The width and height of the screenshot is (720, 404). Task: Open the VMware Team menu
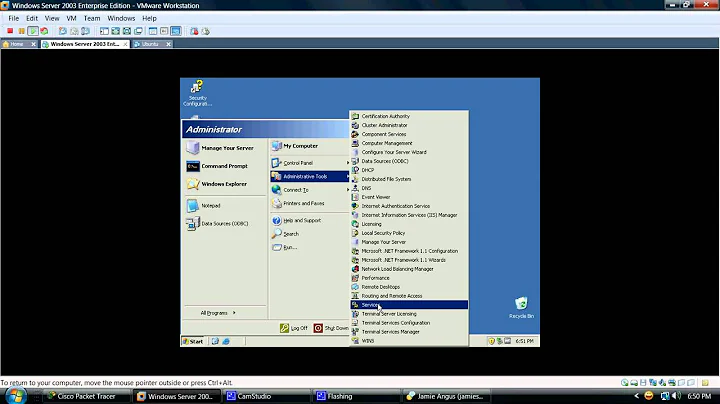tap(91, 18)
